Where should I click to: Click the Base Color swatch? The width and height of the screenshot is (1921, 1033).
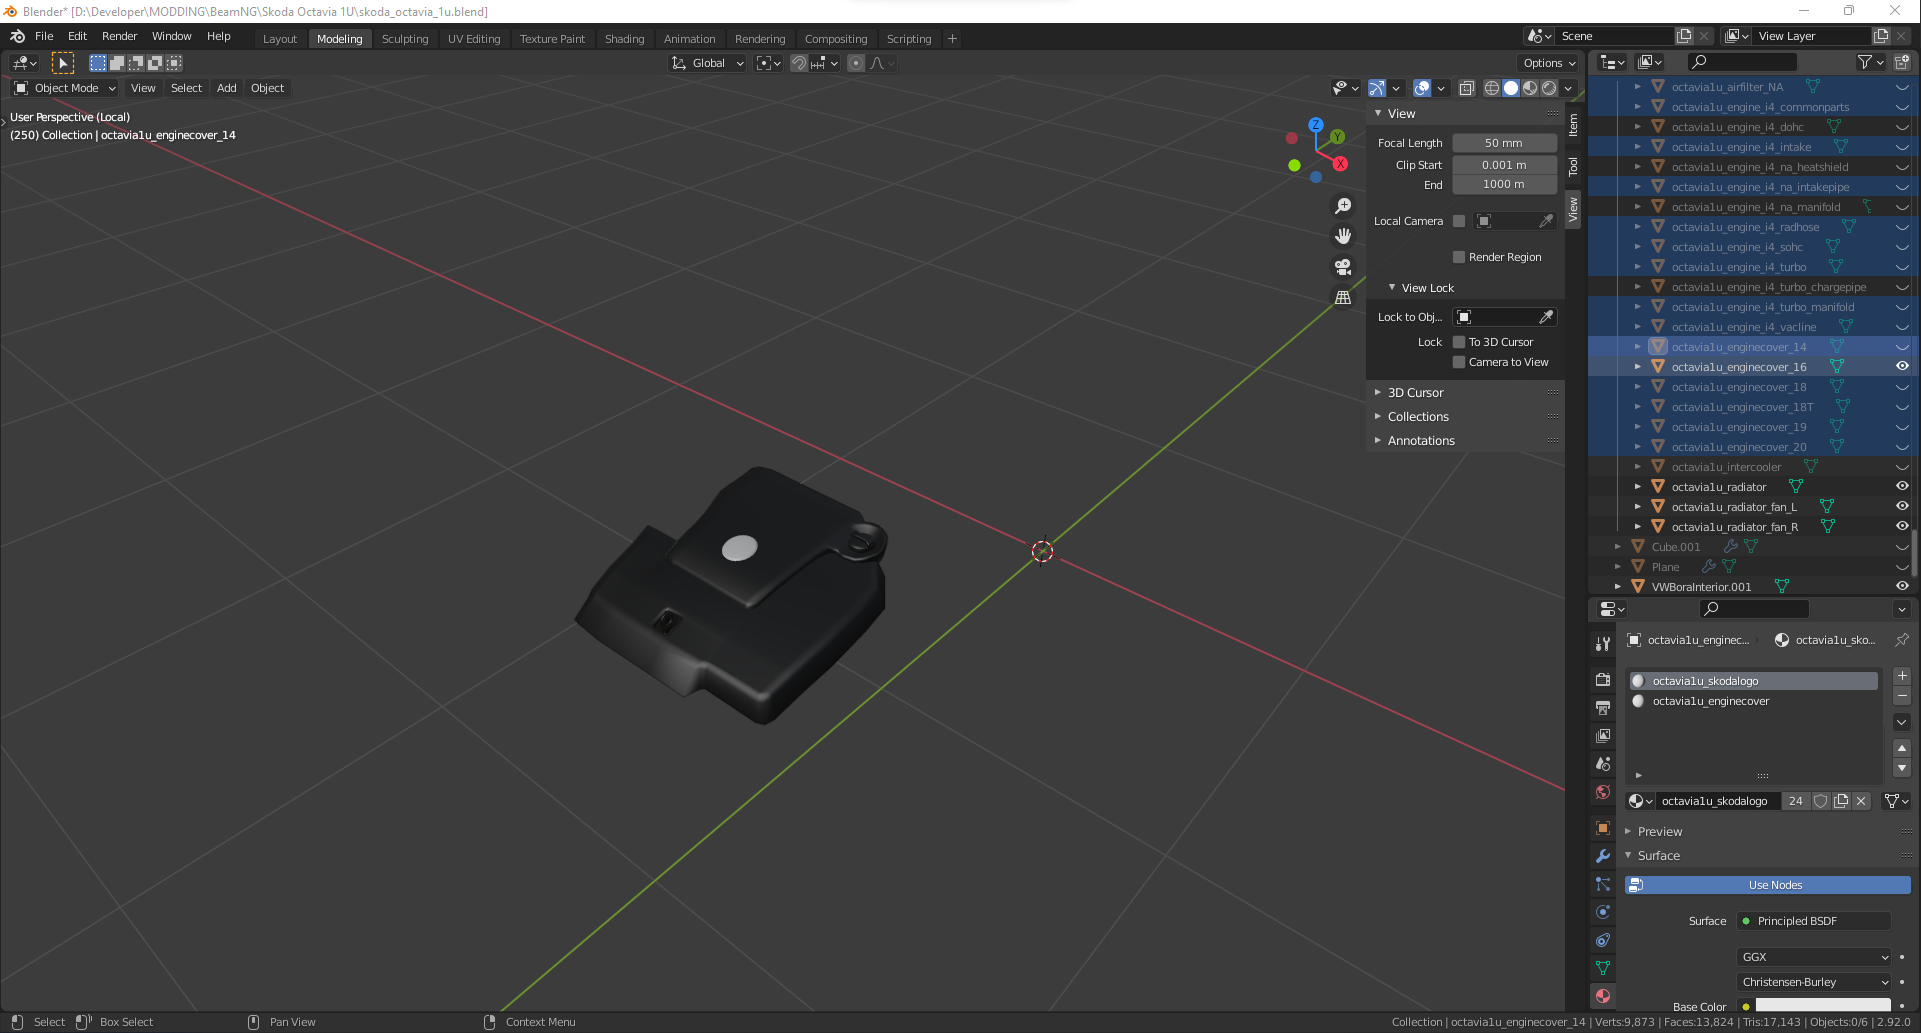(x=1822, y=1006)
